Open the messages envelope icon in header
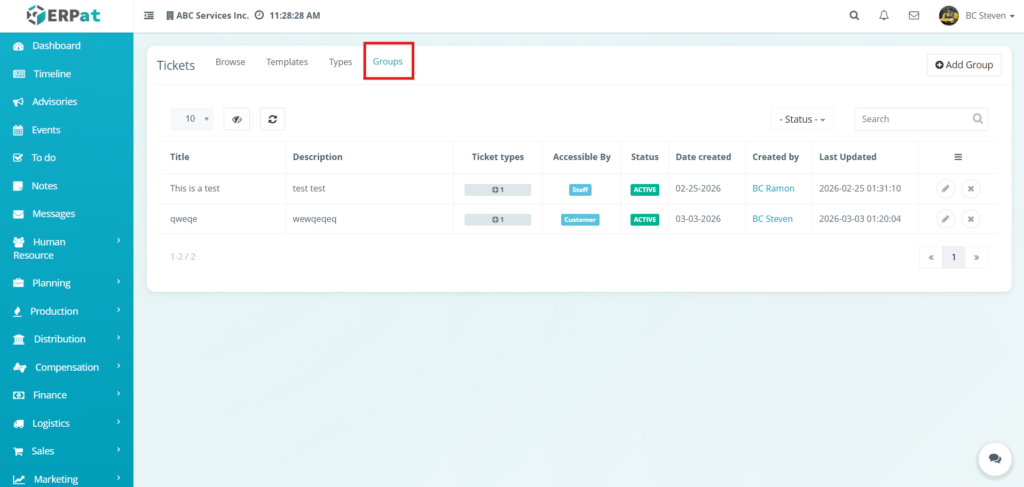 click(913, 16)
